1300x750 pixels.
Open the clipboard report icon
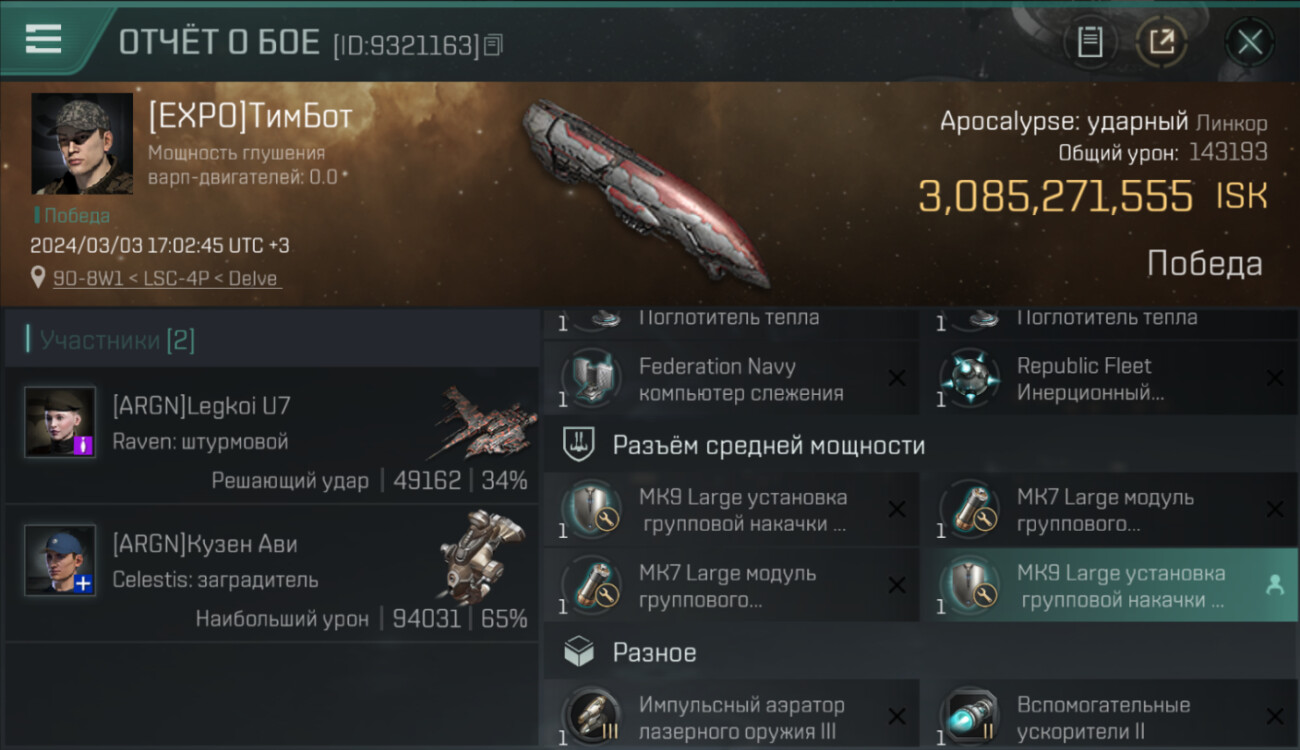tap(1090, 42)
